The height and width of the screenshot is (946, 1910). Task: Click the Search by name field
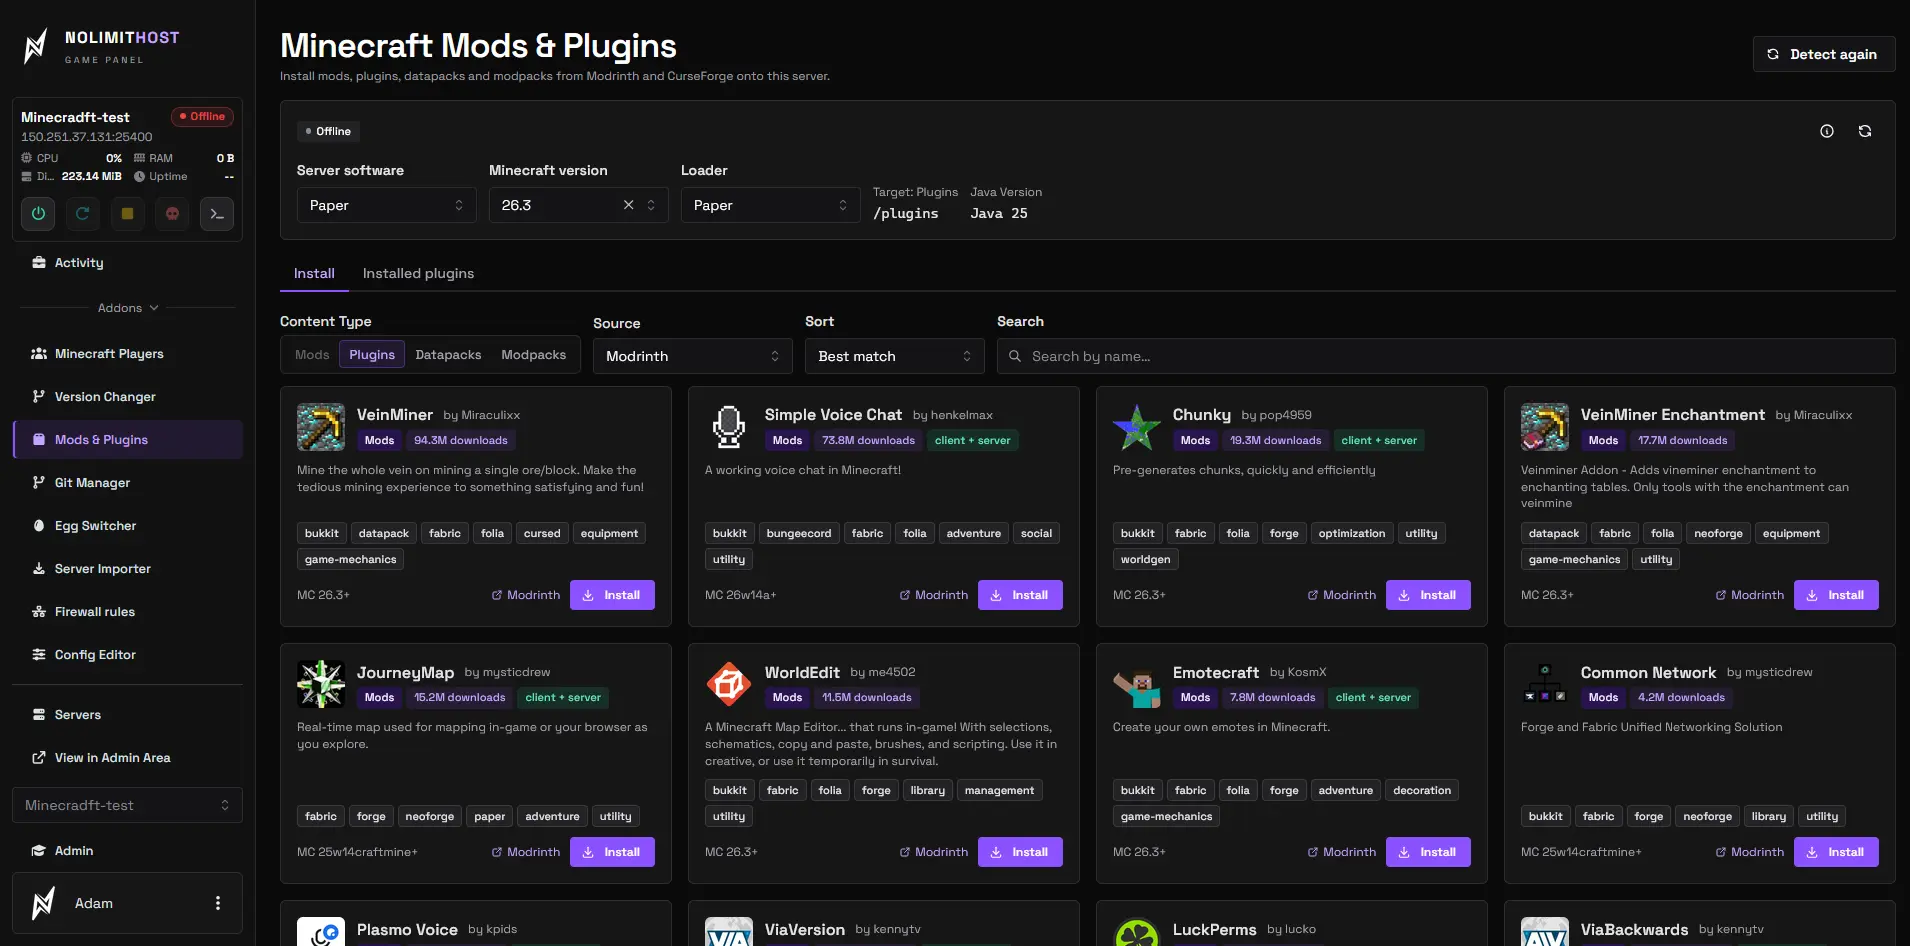(1446, 356)
